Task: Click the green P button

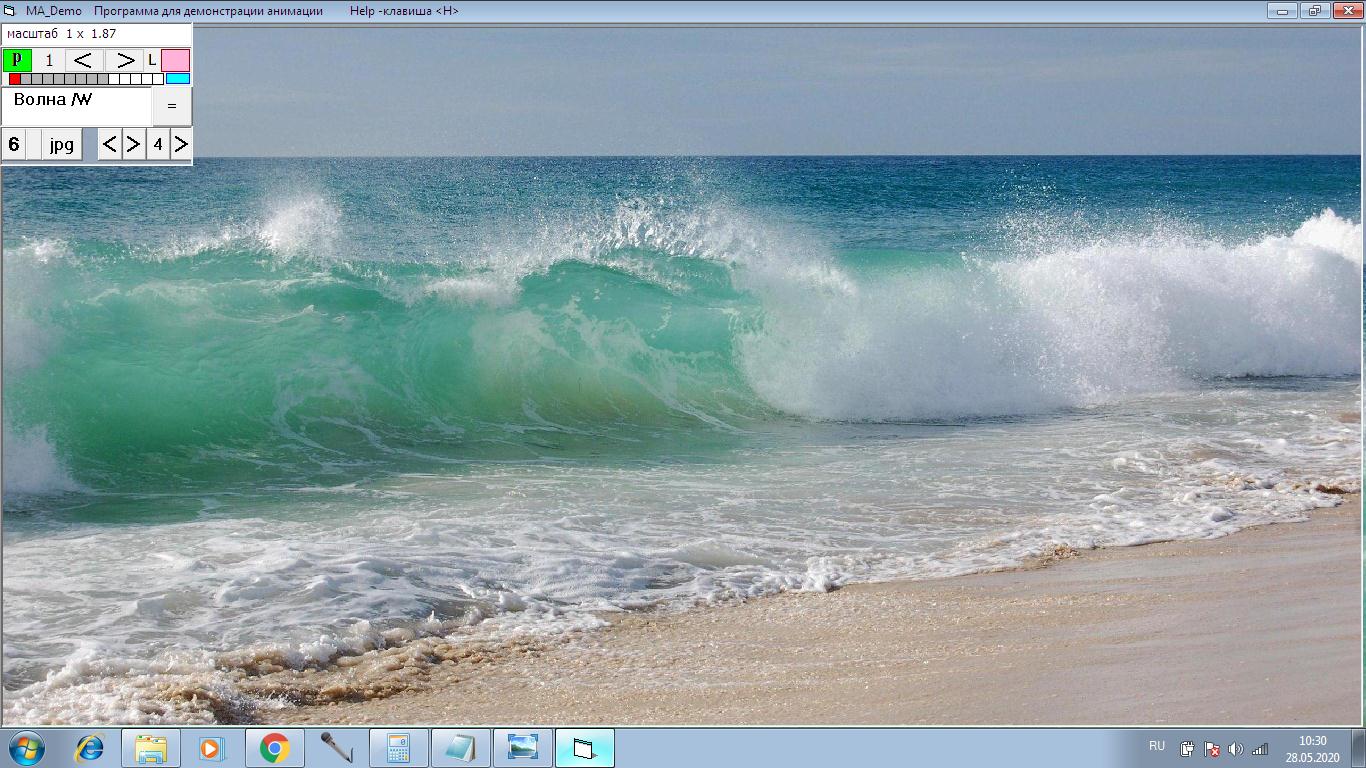Action: pyautogui.click(x=17, y=60)
